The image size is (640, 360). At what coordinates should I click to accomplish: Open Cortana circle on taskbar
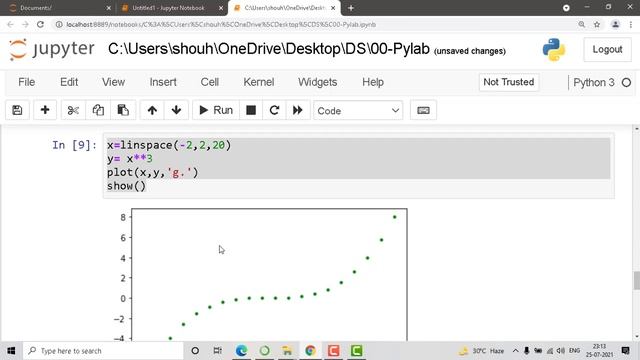tap(195, 351)
